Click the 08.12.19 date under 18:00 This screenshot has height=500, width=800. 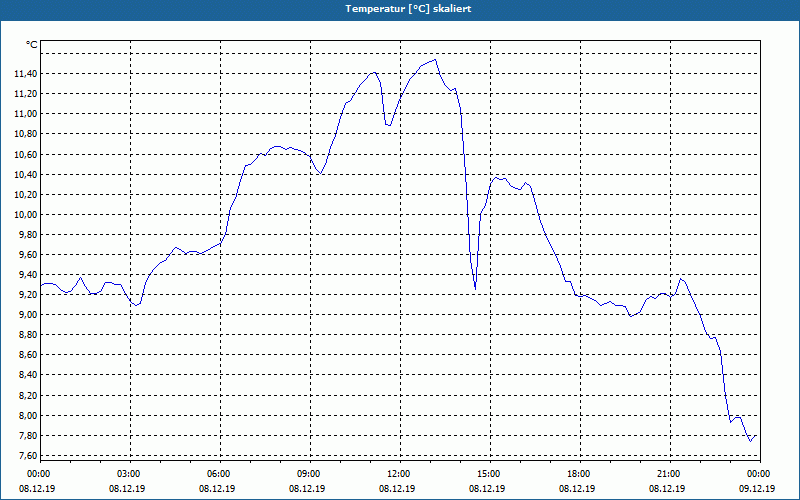577,488
